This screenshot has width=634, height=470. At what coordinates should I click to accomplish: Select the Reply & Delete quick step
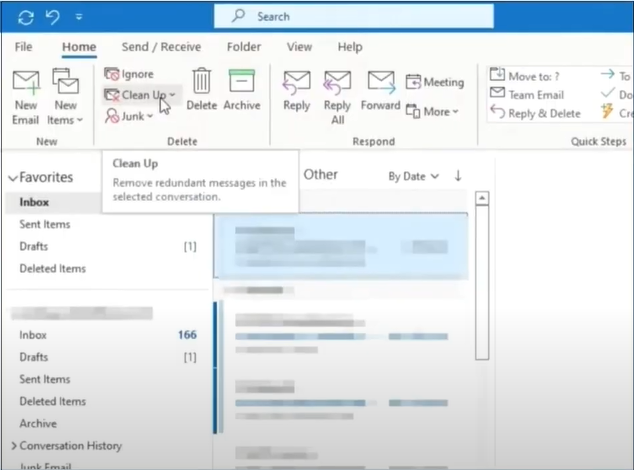(535, 113)
